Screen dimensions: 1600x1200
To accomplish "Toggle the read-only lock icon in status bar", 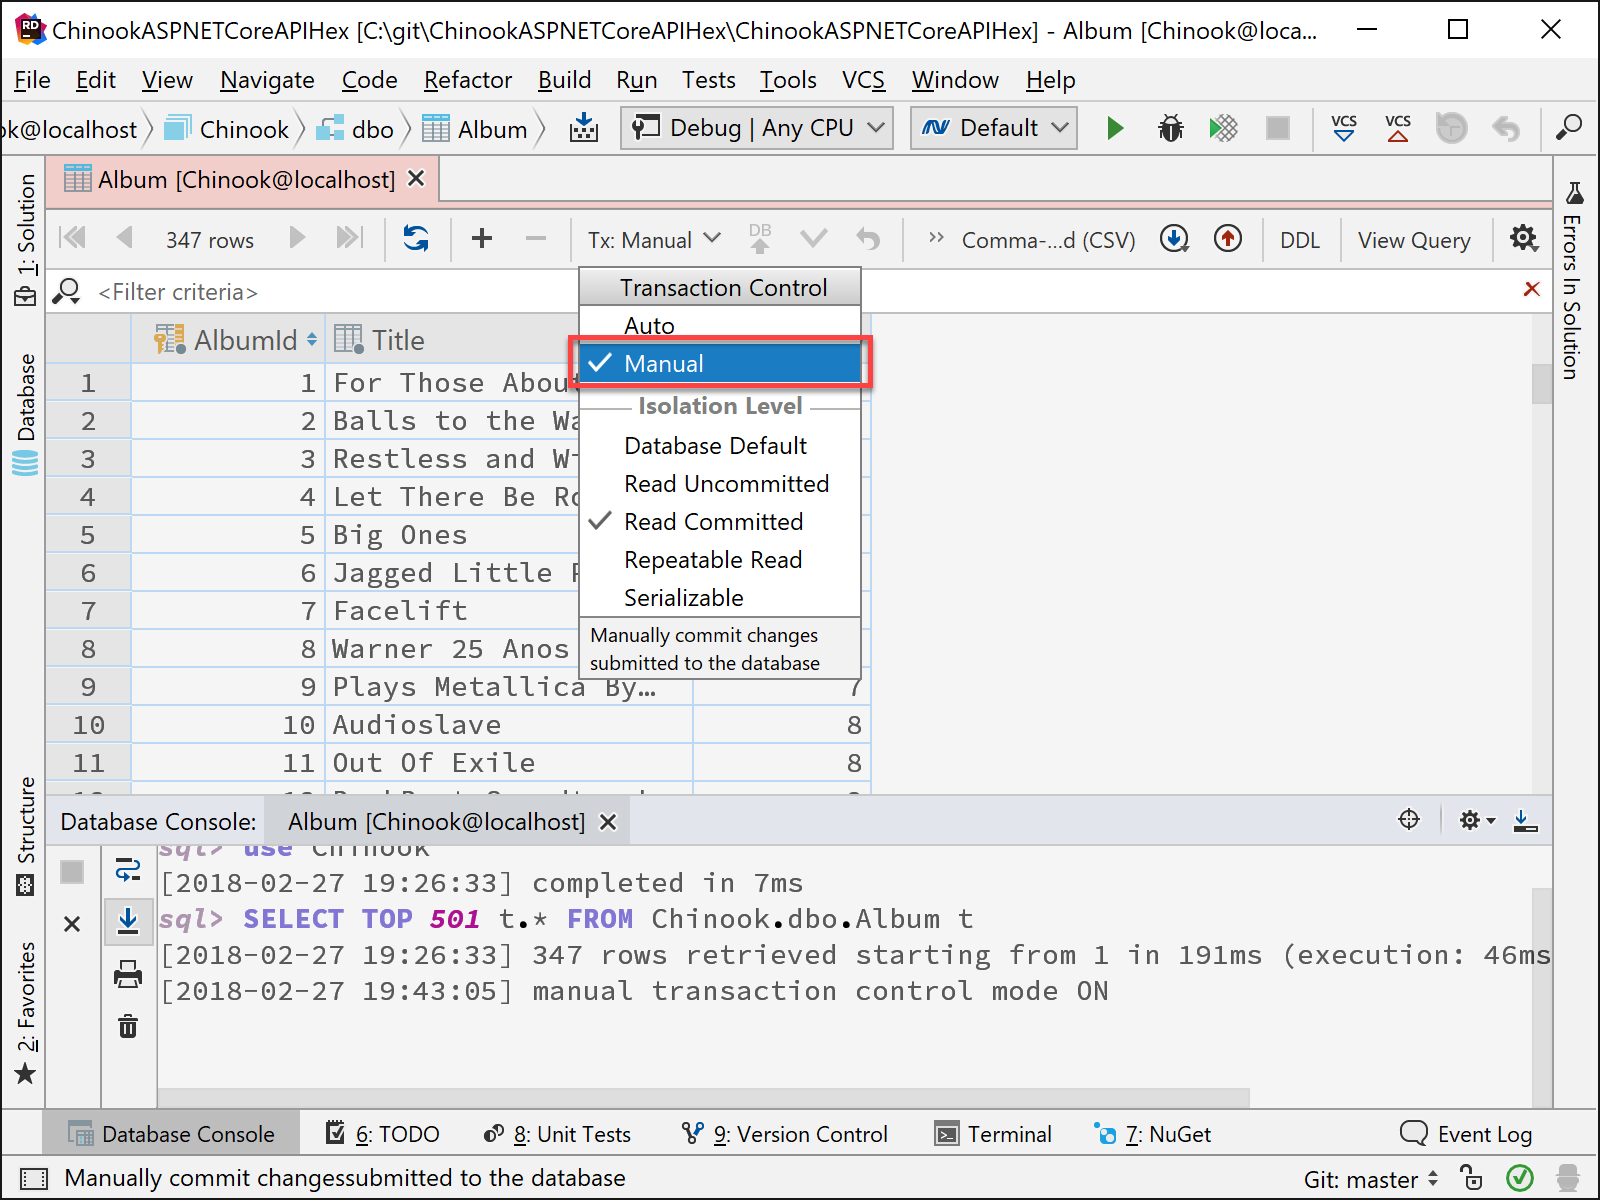I will pos(1470,1177).
